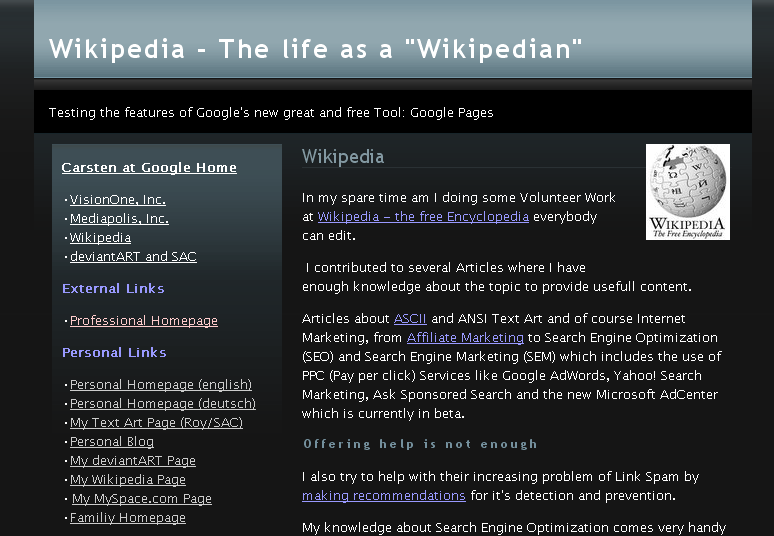774x536 pixels.
Task: Open the Affiliate Marketing link
Action: [465, 338]
